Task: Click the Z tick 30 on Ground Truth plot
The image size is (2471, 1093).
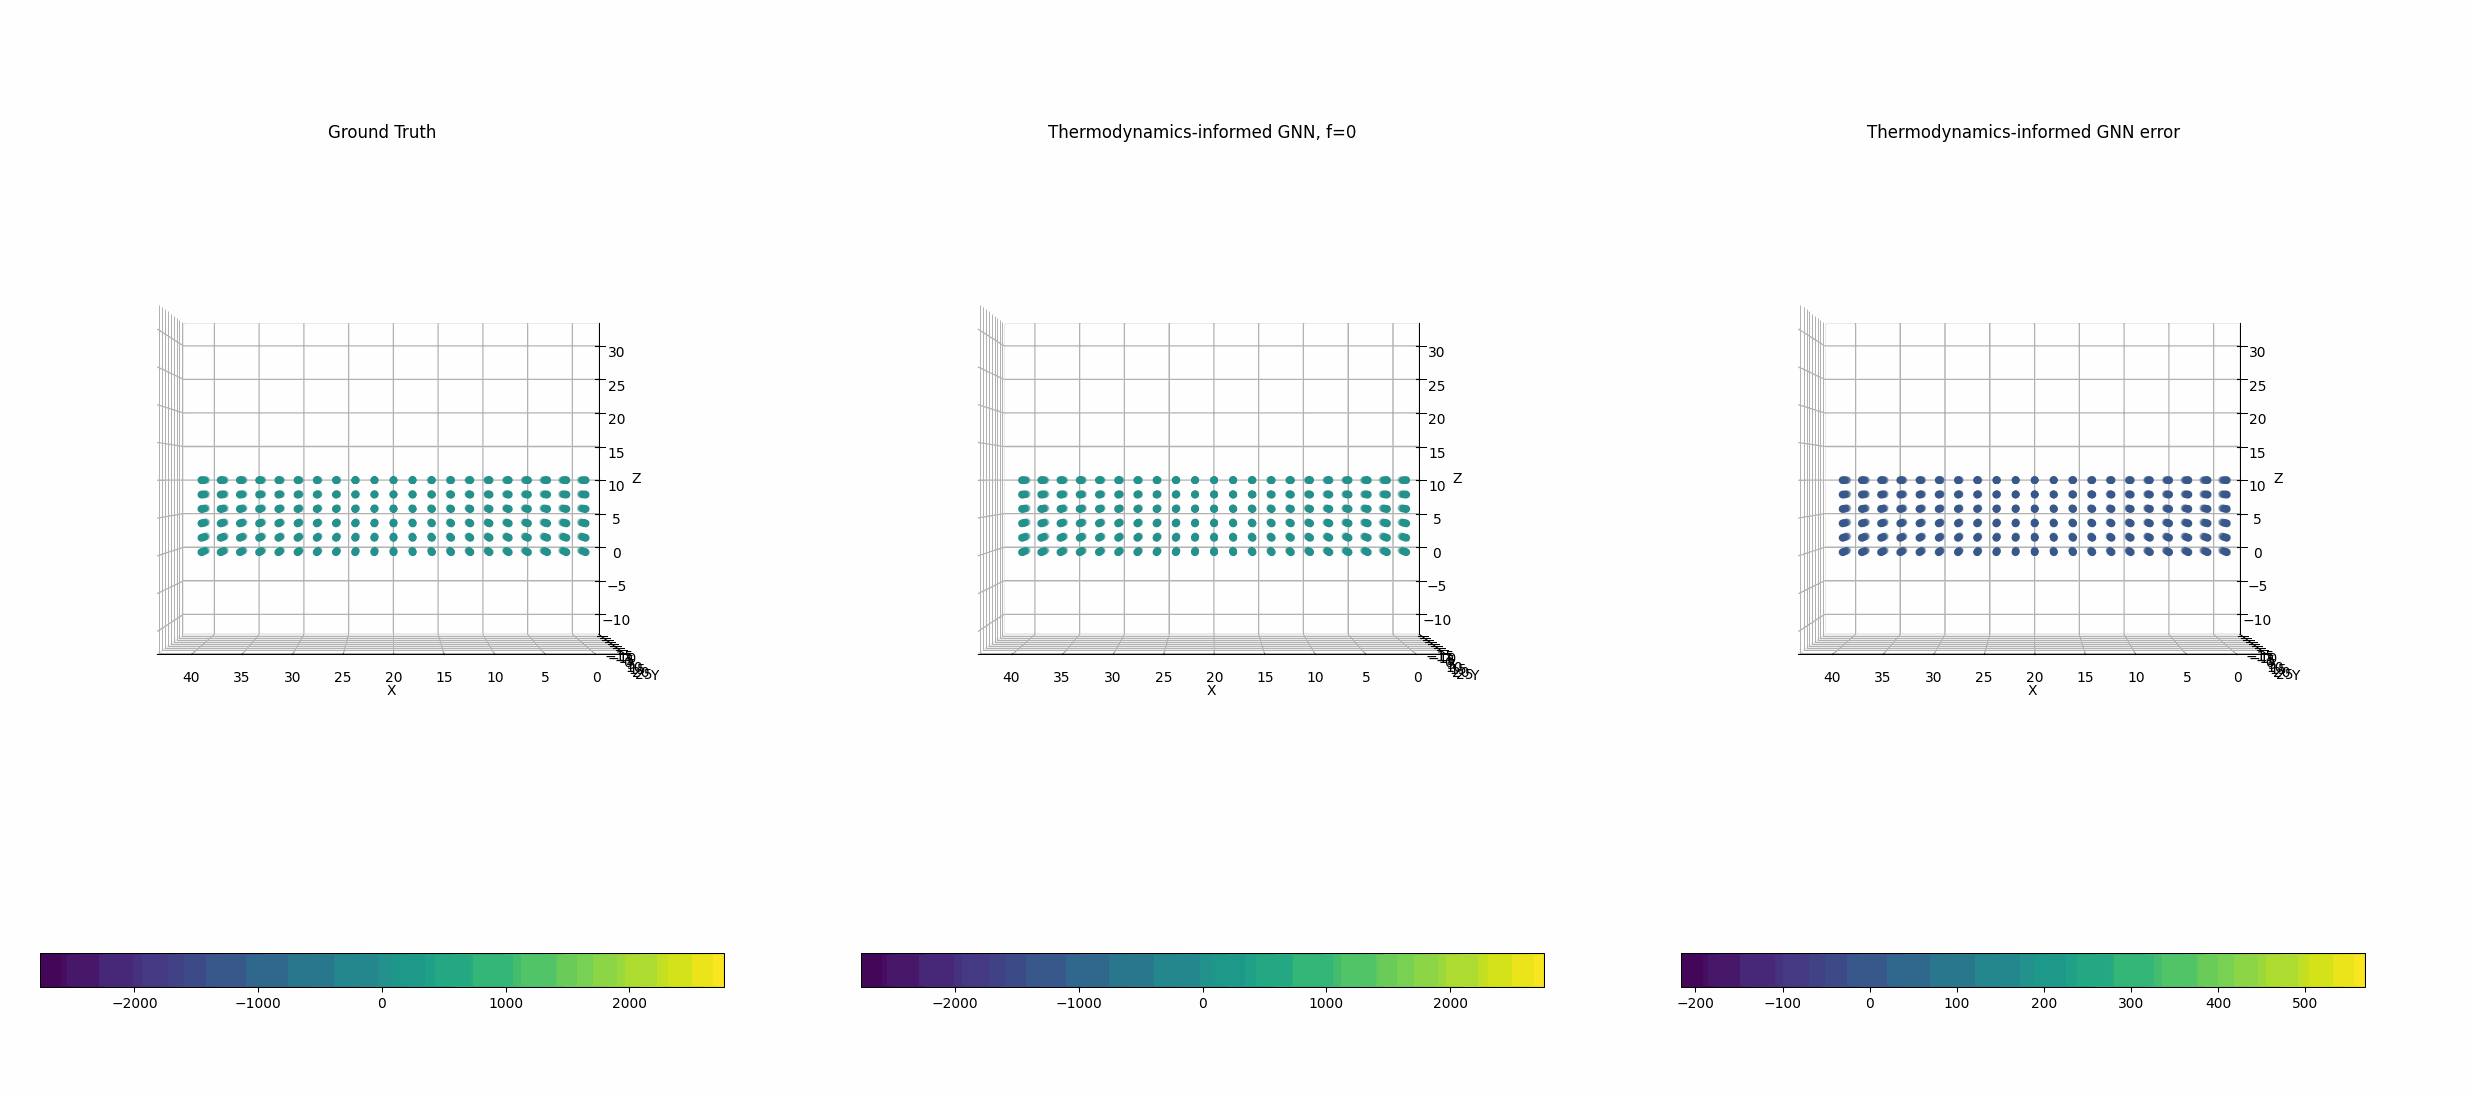Action: click(x=616, y=352)
